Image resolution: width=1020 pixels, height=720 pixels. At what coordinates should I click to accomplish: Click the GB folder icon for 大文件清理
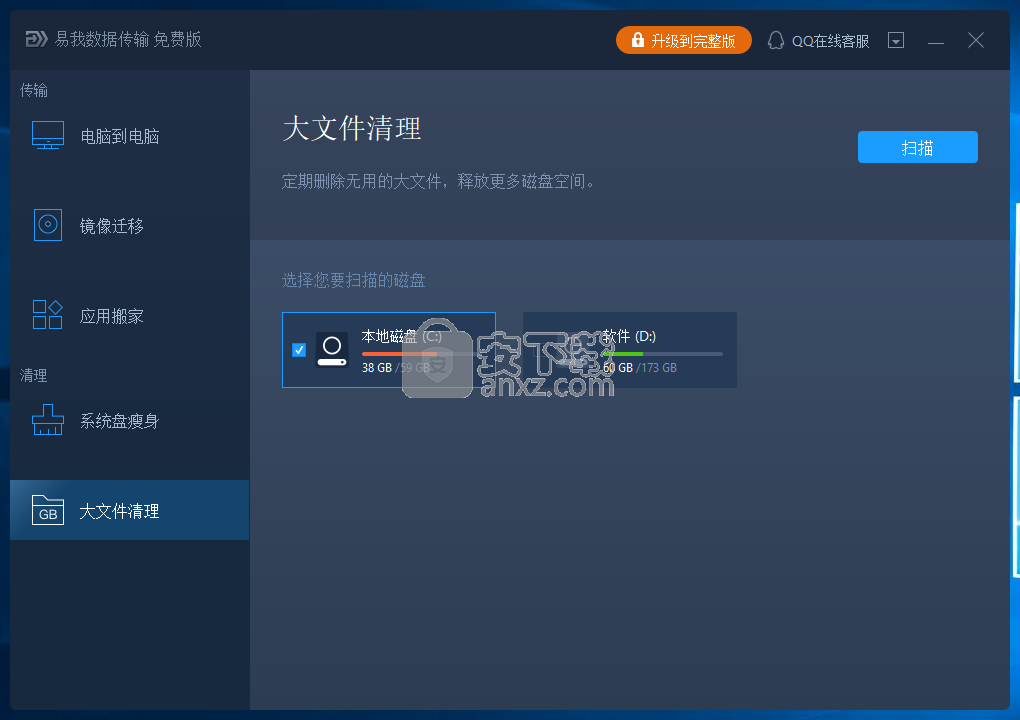[x=48, y=510]
